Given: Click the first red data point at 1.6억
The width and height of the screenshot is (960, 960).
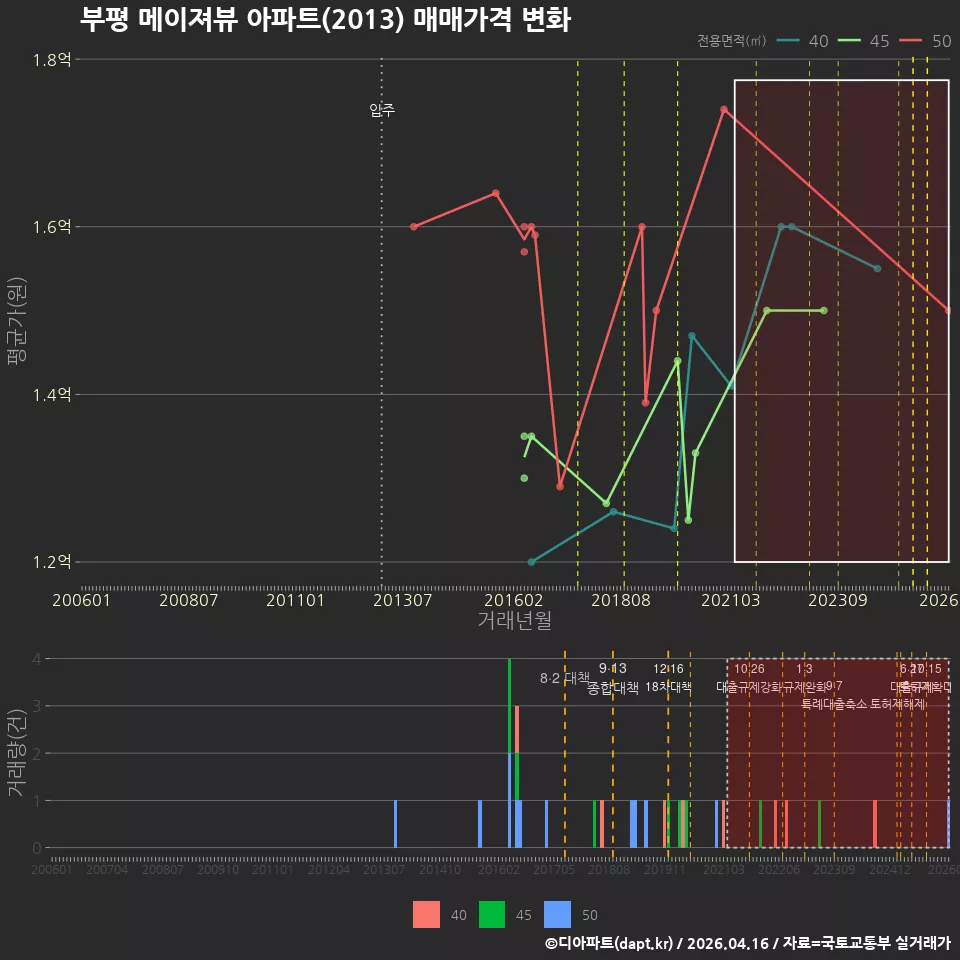Looking at the screenshot, I should (x=414, y=227).
